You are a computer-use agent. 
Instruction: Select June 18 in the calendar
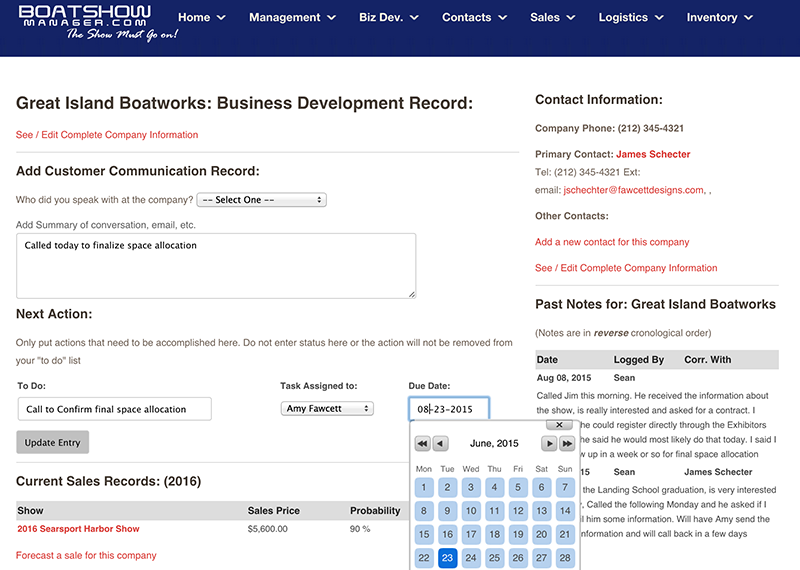coord(494,534)
